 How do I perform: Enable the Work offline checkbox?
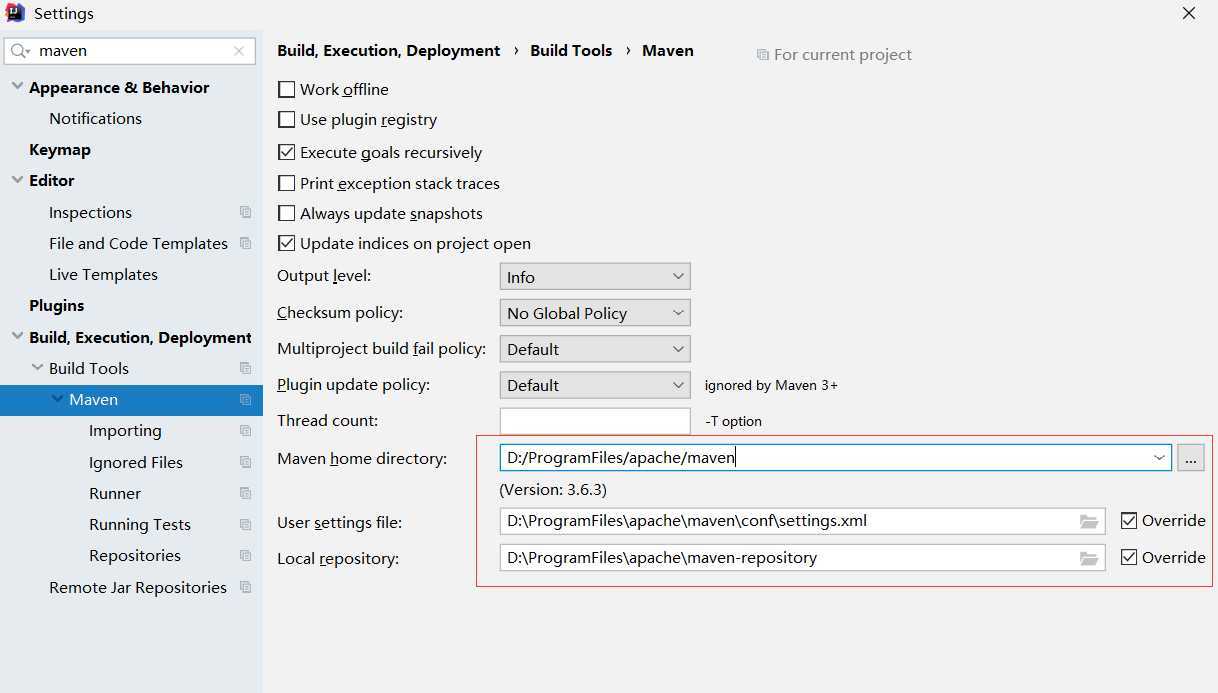pyautogui.click(x=287, y=90)
